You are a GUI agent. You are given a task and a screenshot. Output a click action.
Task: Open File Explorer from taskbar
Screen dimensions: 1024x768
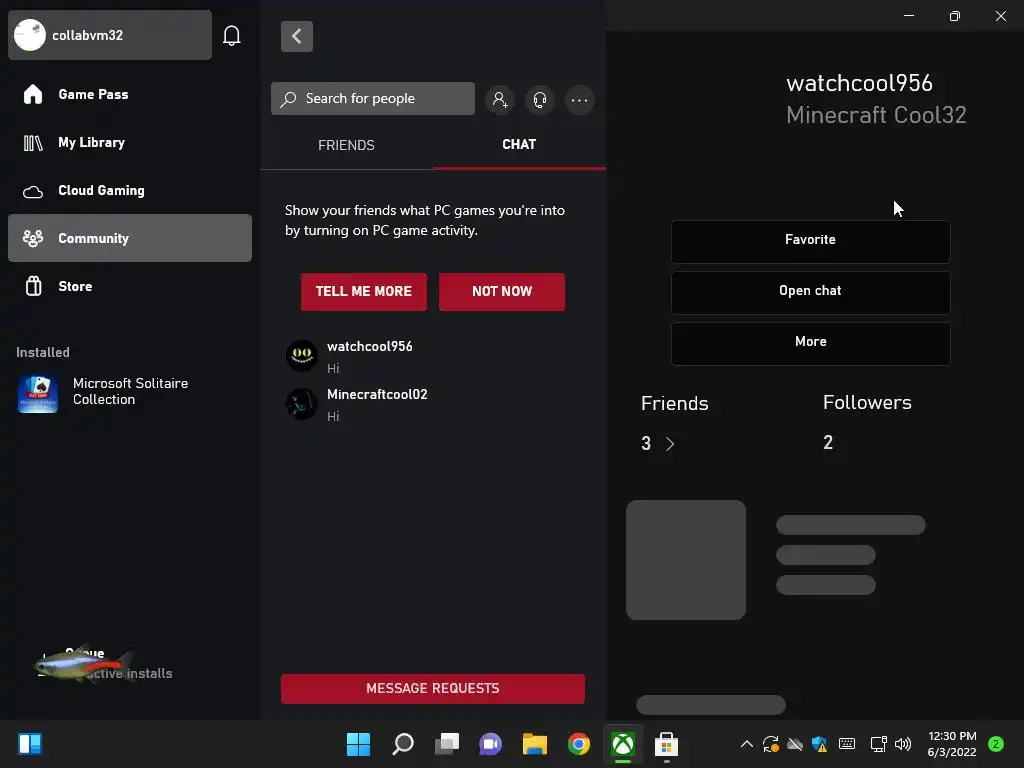pyautogui.click(x=534, y=744)
